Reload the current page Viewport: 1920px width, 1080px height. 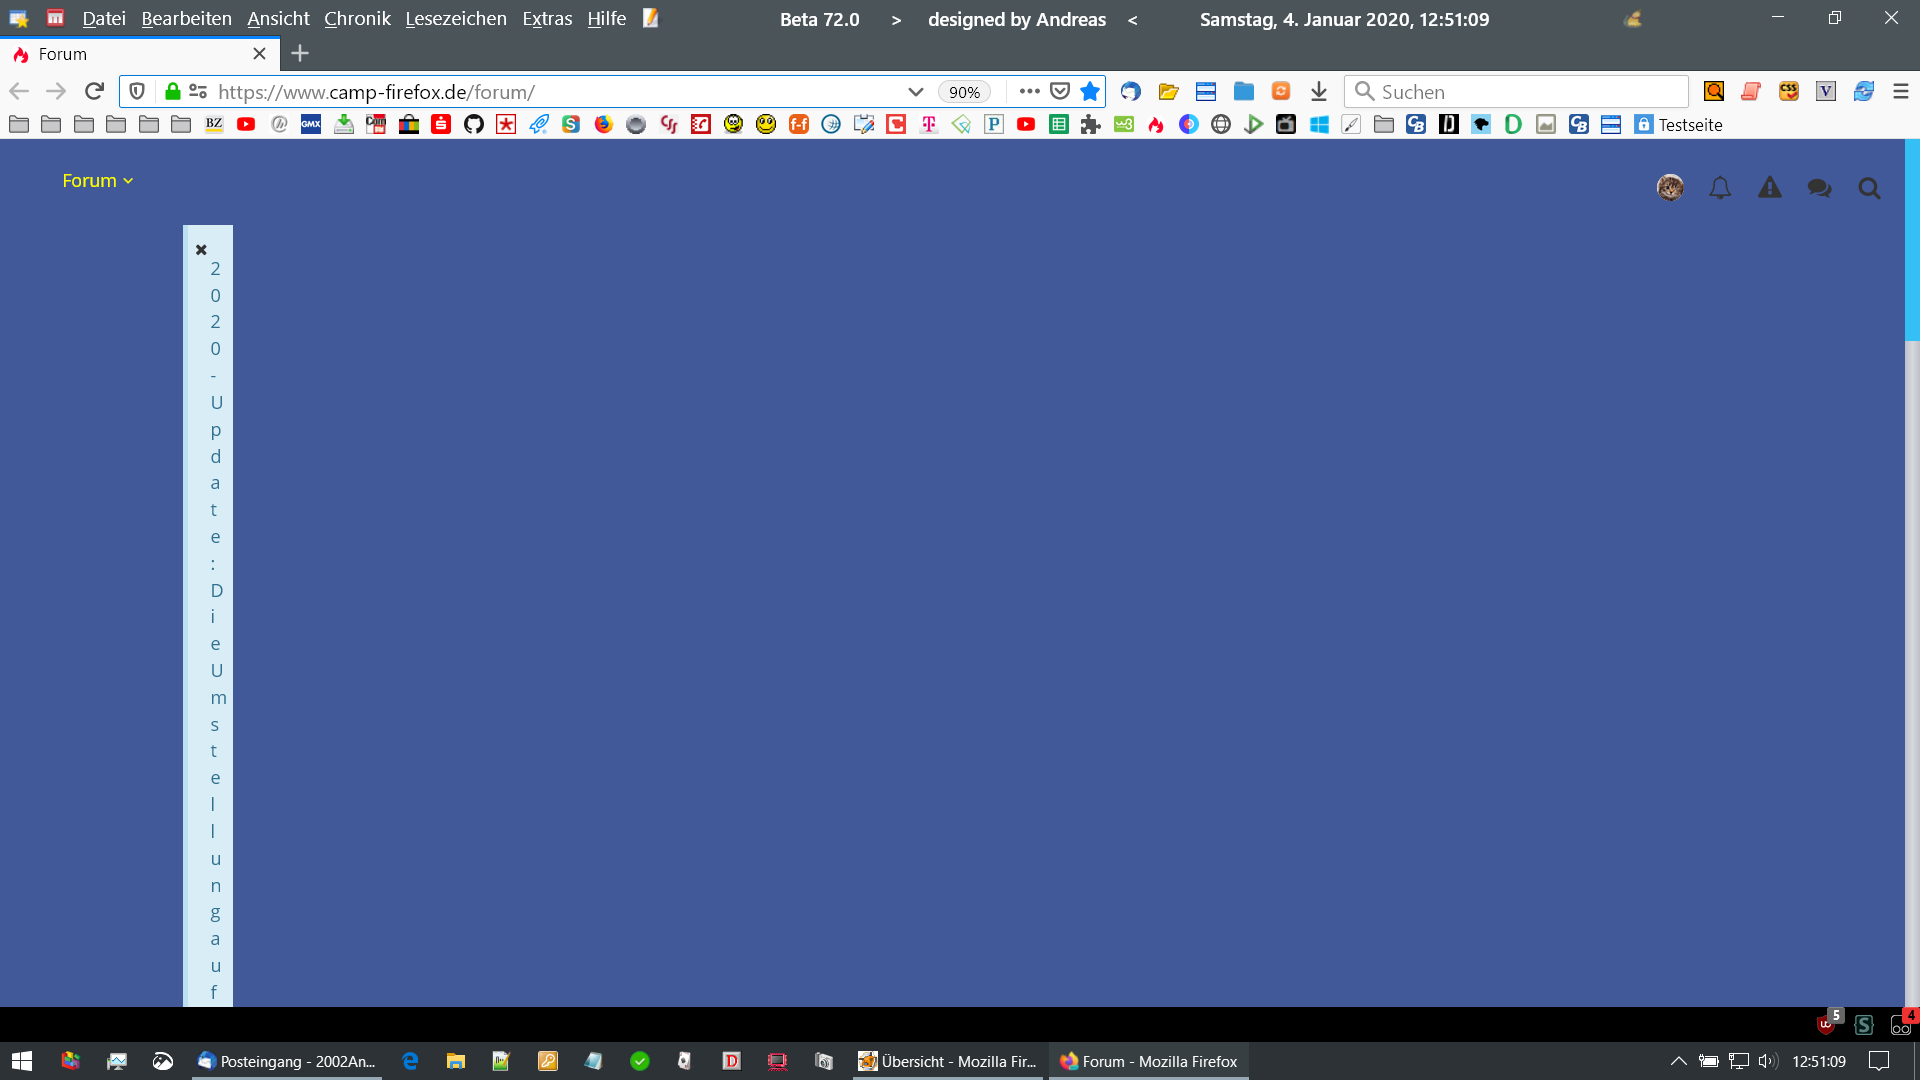94,91
